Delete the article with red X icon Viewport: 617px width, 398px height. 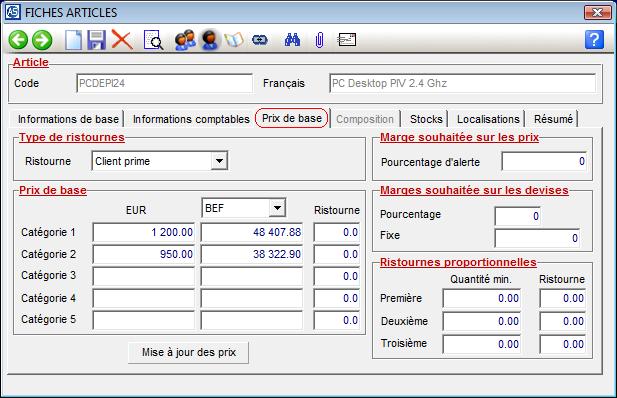pyautogui.click(x=122, y=40)
